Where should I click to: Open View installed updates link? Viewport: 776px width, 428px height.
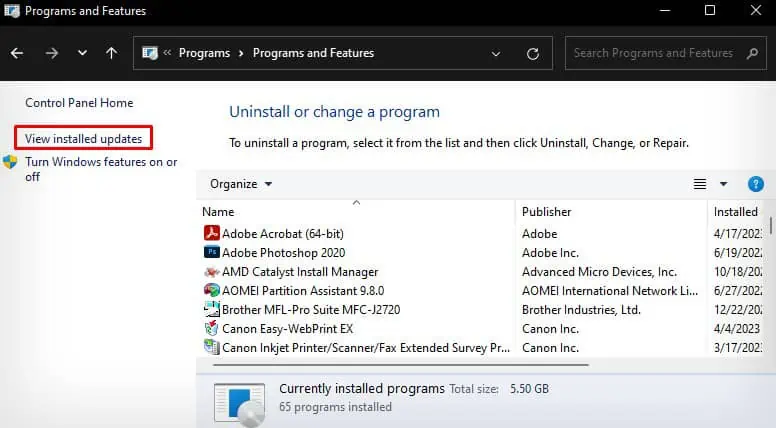coord(84,139)
